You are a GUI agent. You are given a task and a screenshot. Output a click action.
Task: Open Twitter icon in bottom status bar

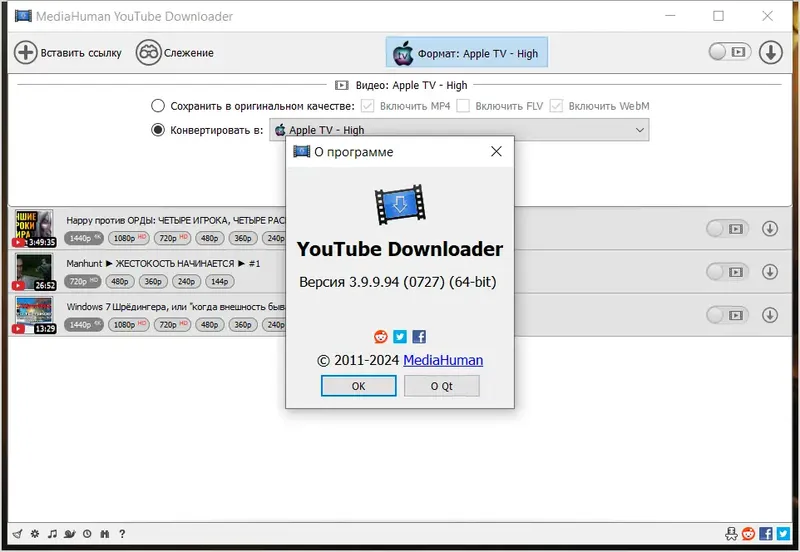783,534
